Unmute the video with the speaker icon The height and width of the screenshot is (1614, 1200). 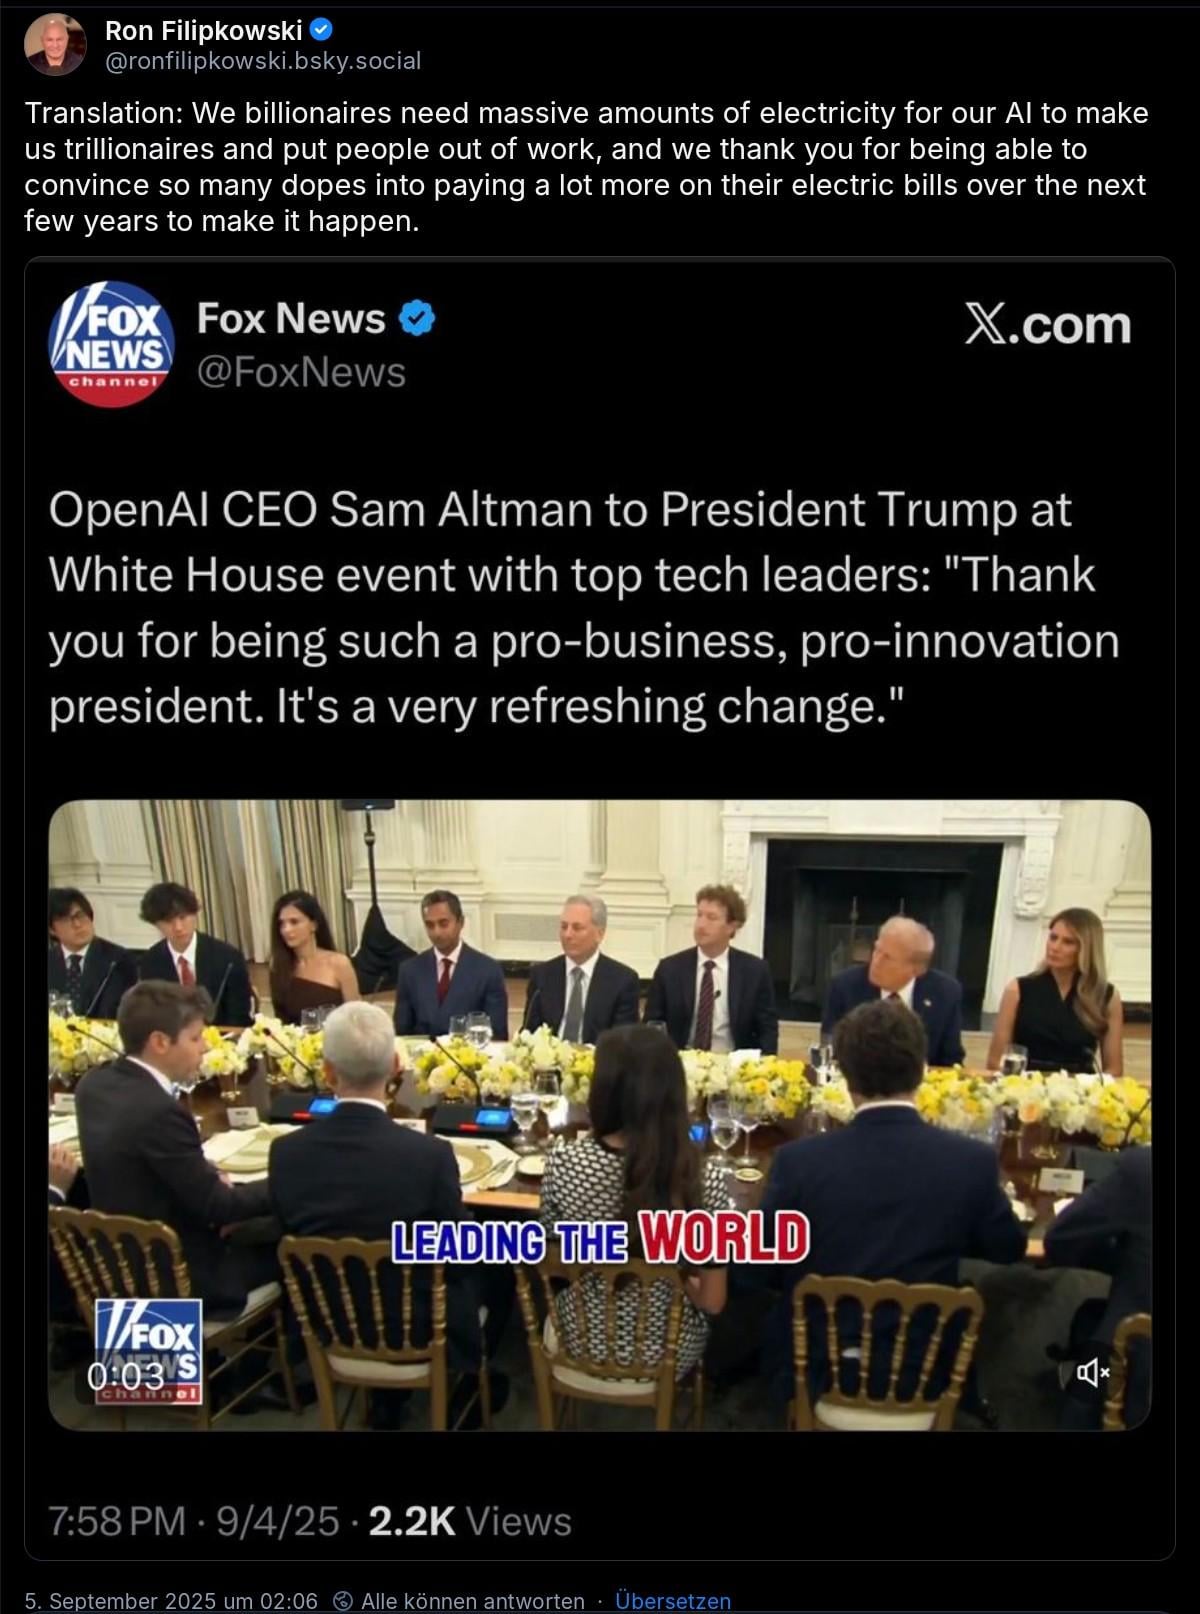point(1092,1373)
